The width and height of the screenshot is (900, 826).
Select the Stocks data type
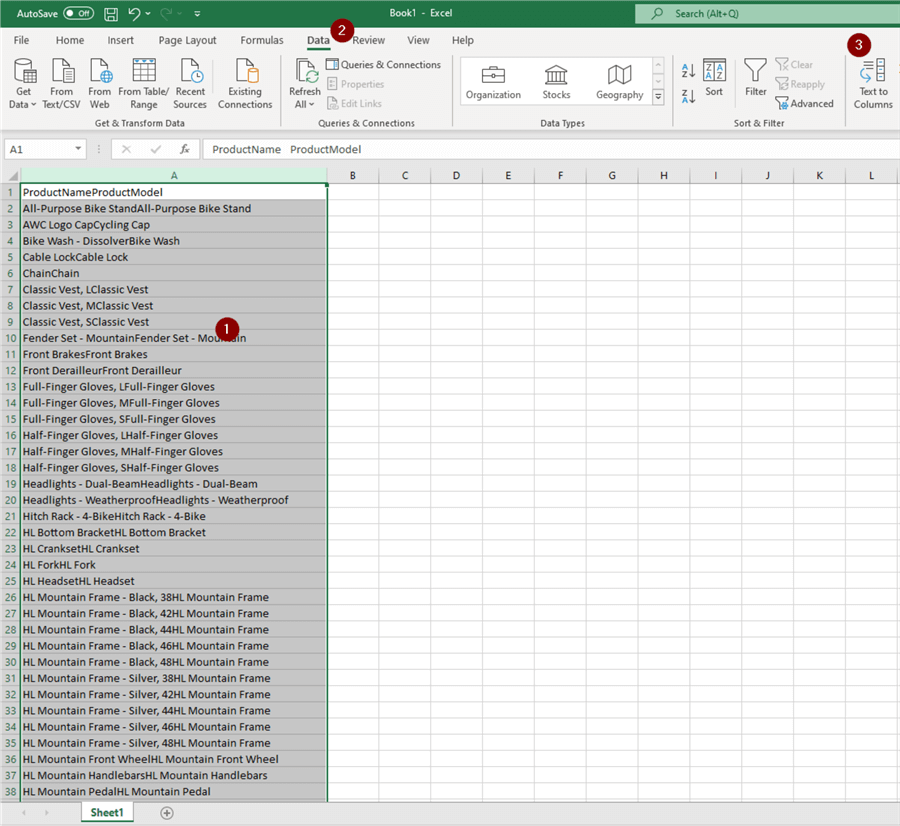556,82
